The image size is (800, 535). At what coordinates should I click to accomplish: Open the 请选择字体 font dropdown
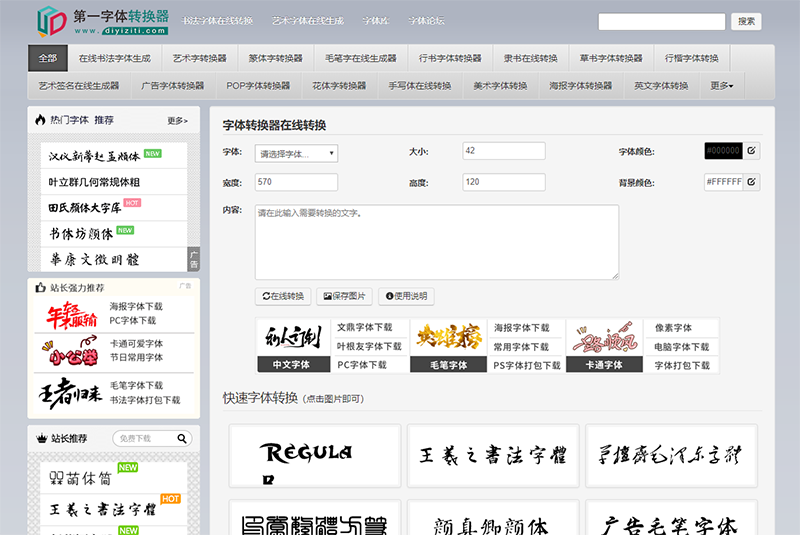(x=296, y=154)
